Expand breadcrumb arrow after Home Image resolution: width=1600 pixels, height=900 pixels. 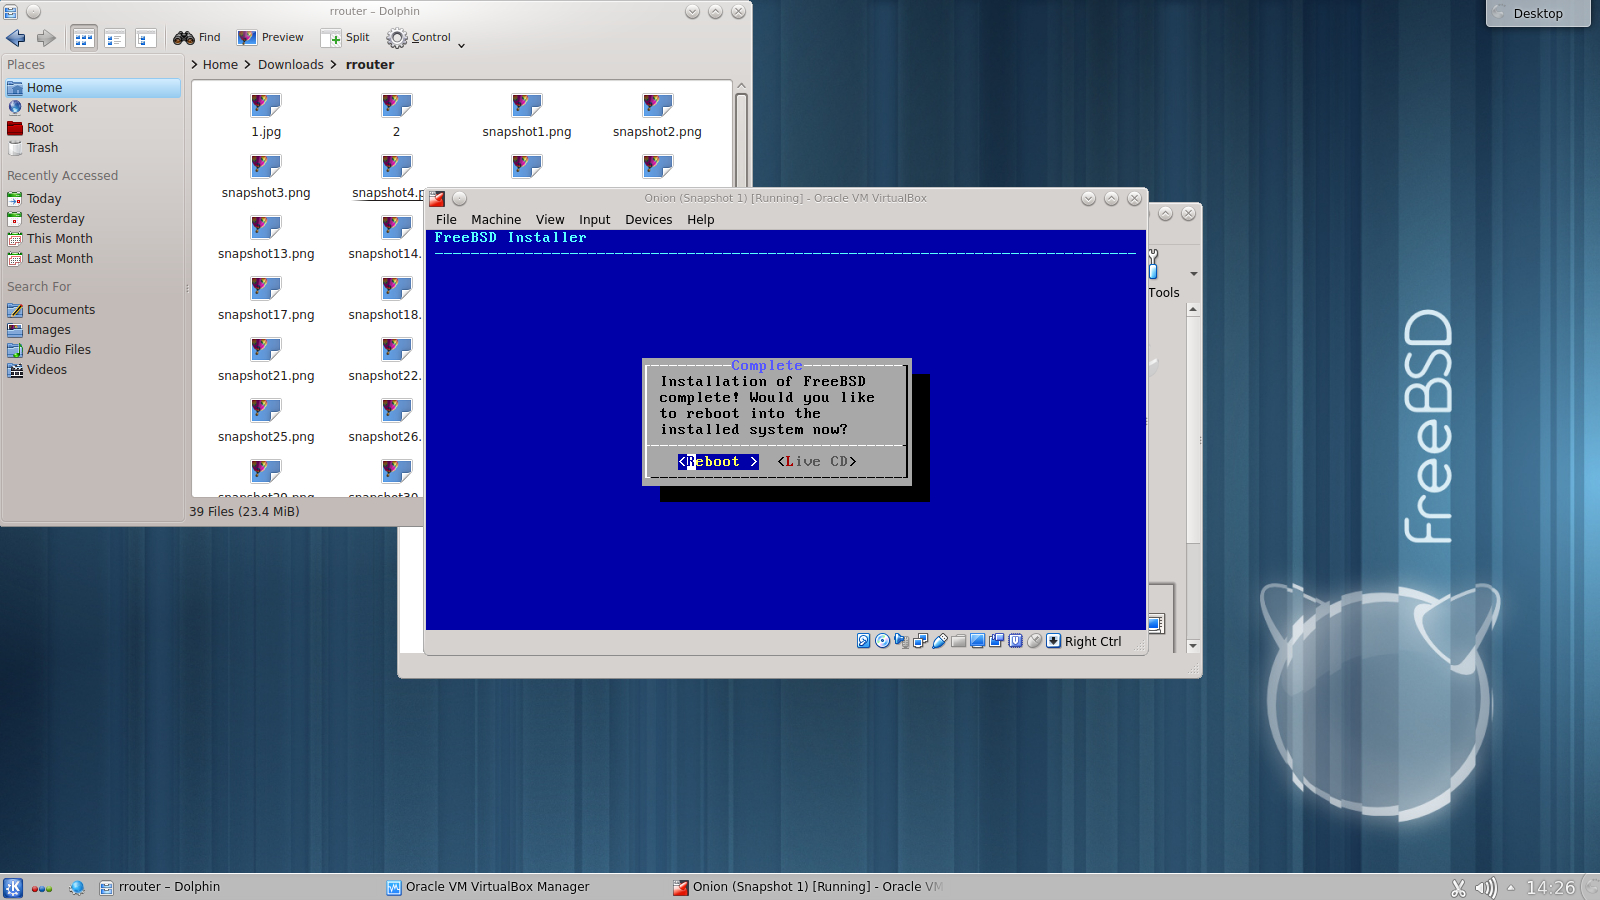coord(247,65)
